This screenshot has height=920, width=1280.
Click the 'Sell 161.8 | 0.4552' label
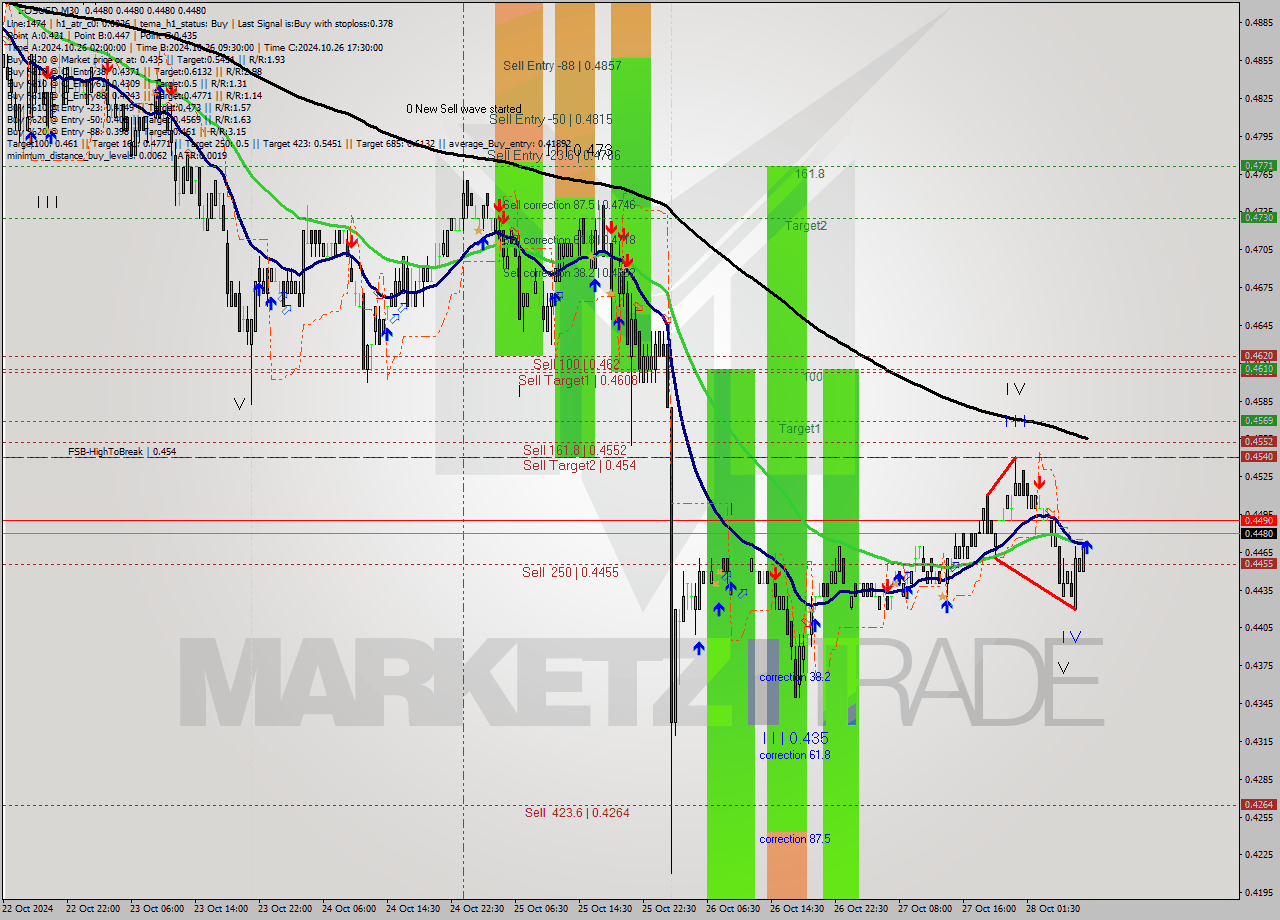point(575,451)
